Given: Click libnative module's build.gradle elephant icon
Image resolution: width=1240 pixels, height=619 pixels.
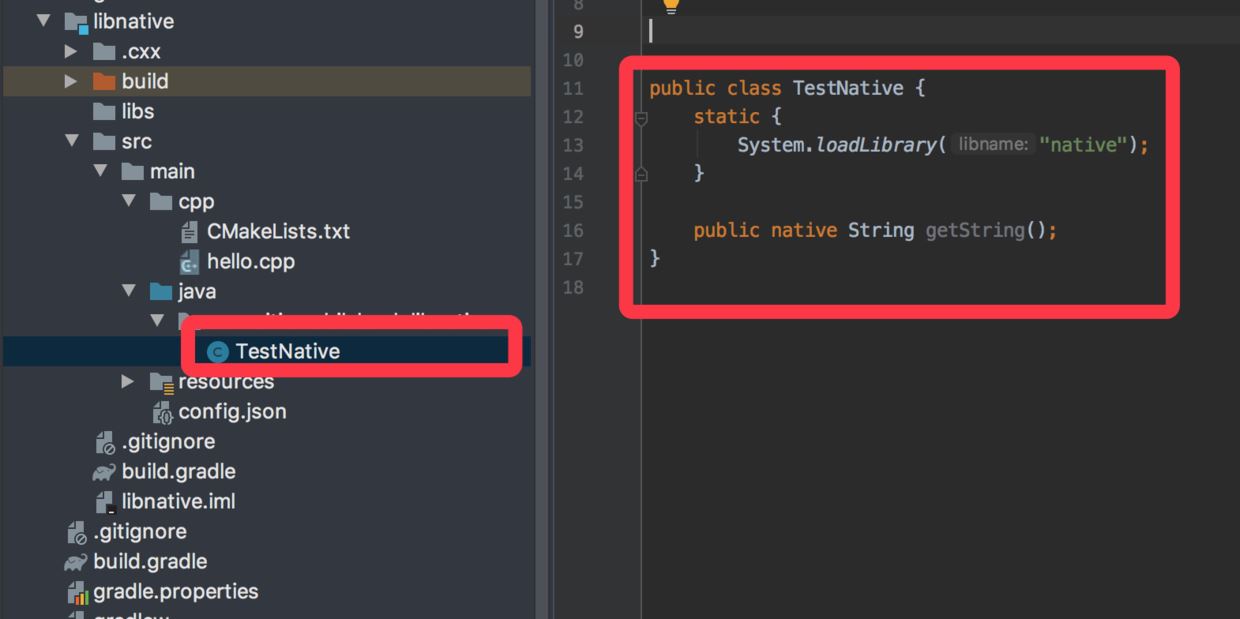Looking at the screenshot, I should click(x=104, y=472).
